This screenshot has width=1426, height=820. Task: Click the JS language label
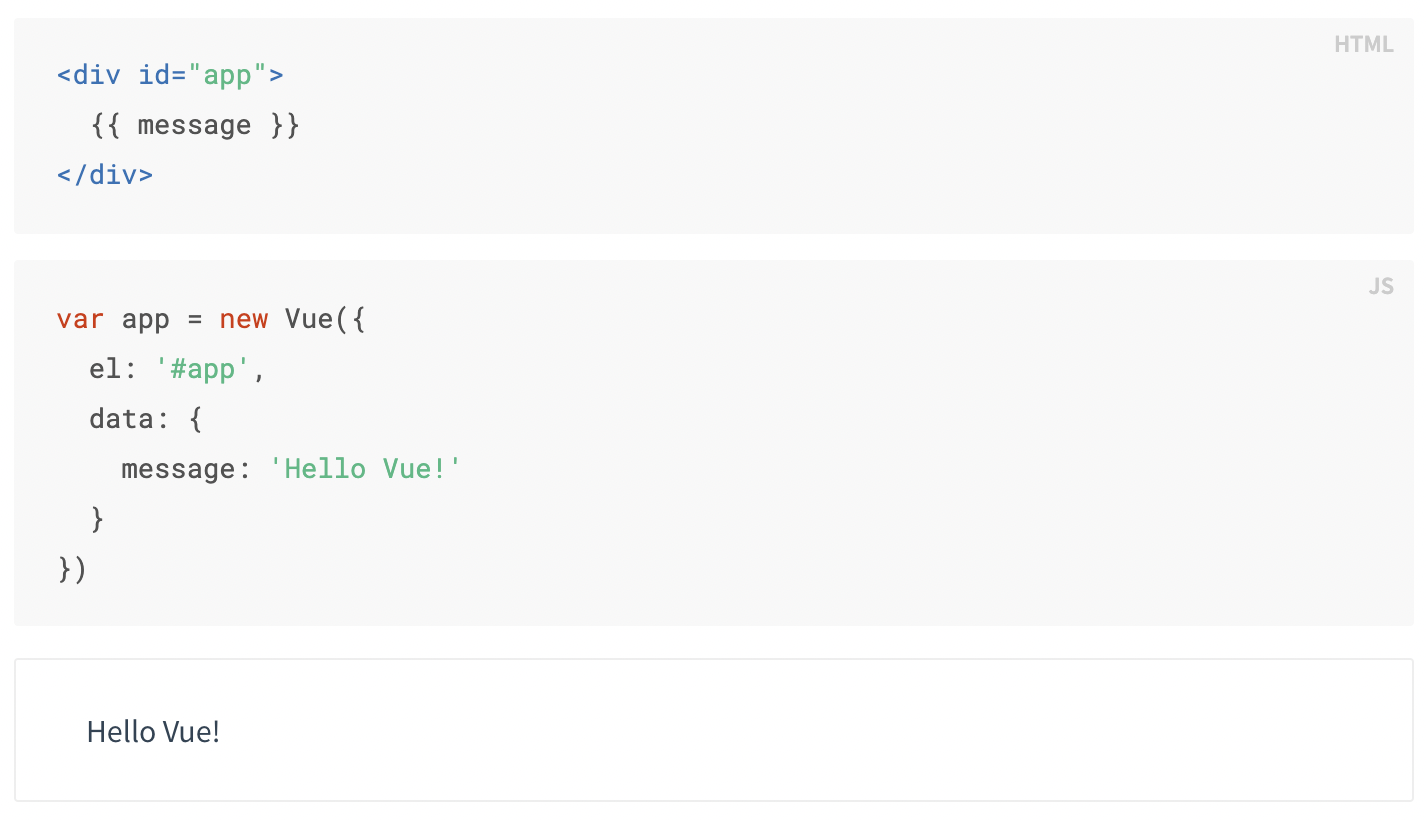pos(1380,287)
